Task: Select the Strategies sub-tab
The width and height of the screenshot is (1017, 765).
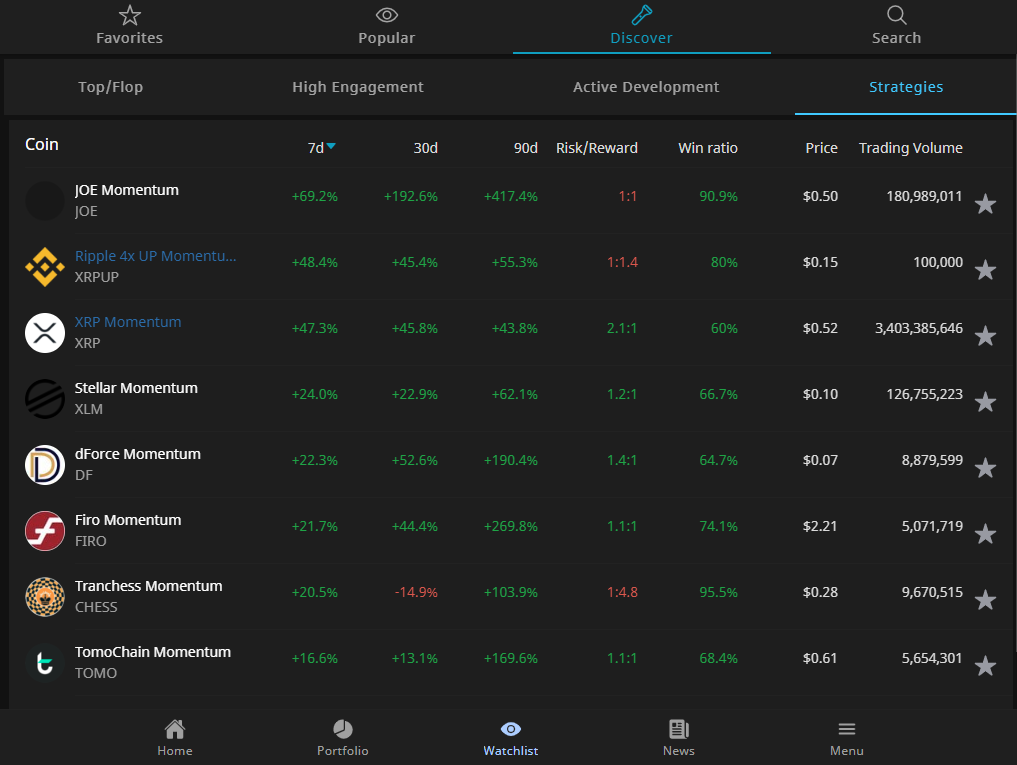Action: click(x=906, y=87)
